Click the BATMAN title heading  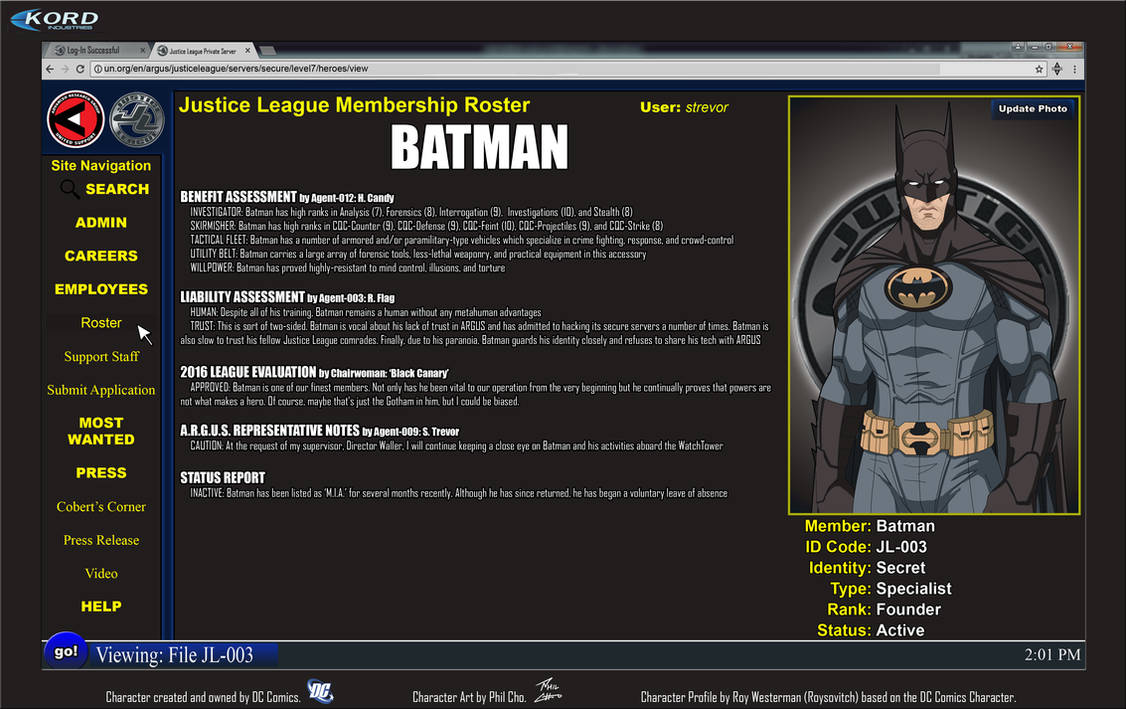[480, 148]
